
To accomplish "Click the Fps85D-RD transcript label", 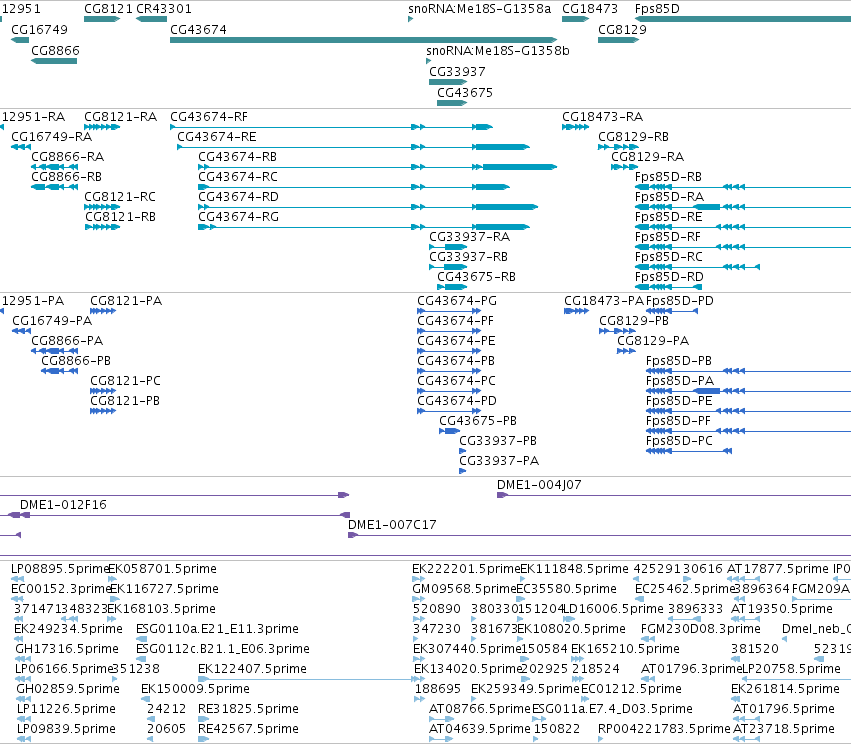I will (x=669, y=277).
